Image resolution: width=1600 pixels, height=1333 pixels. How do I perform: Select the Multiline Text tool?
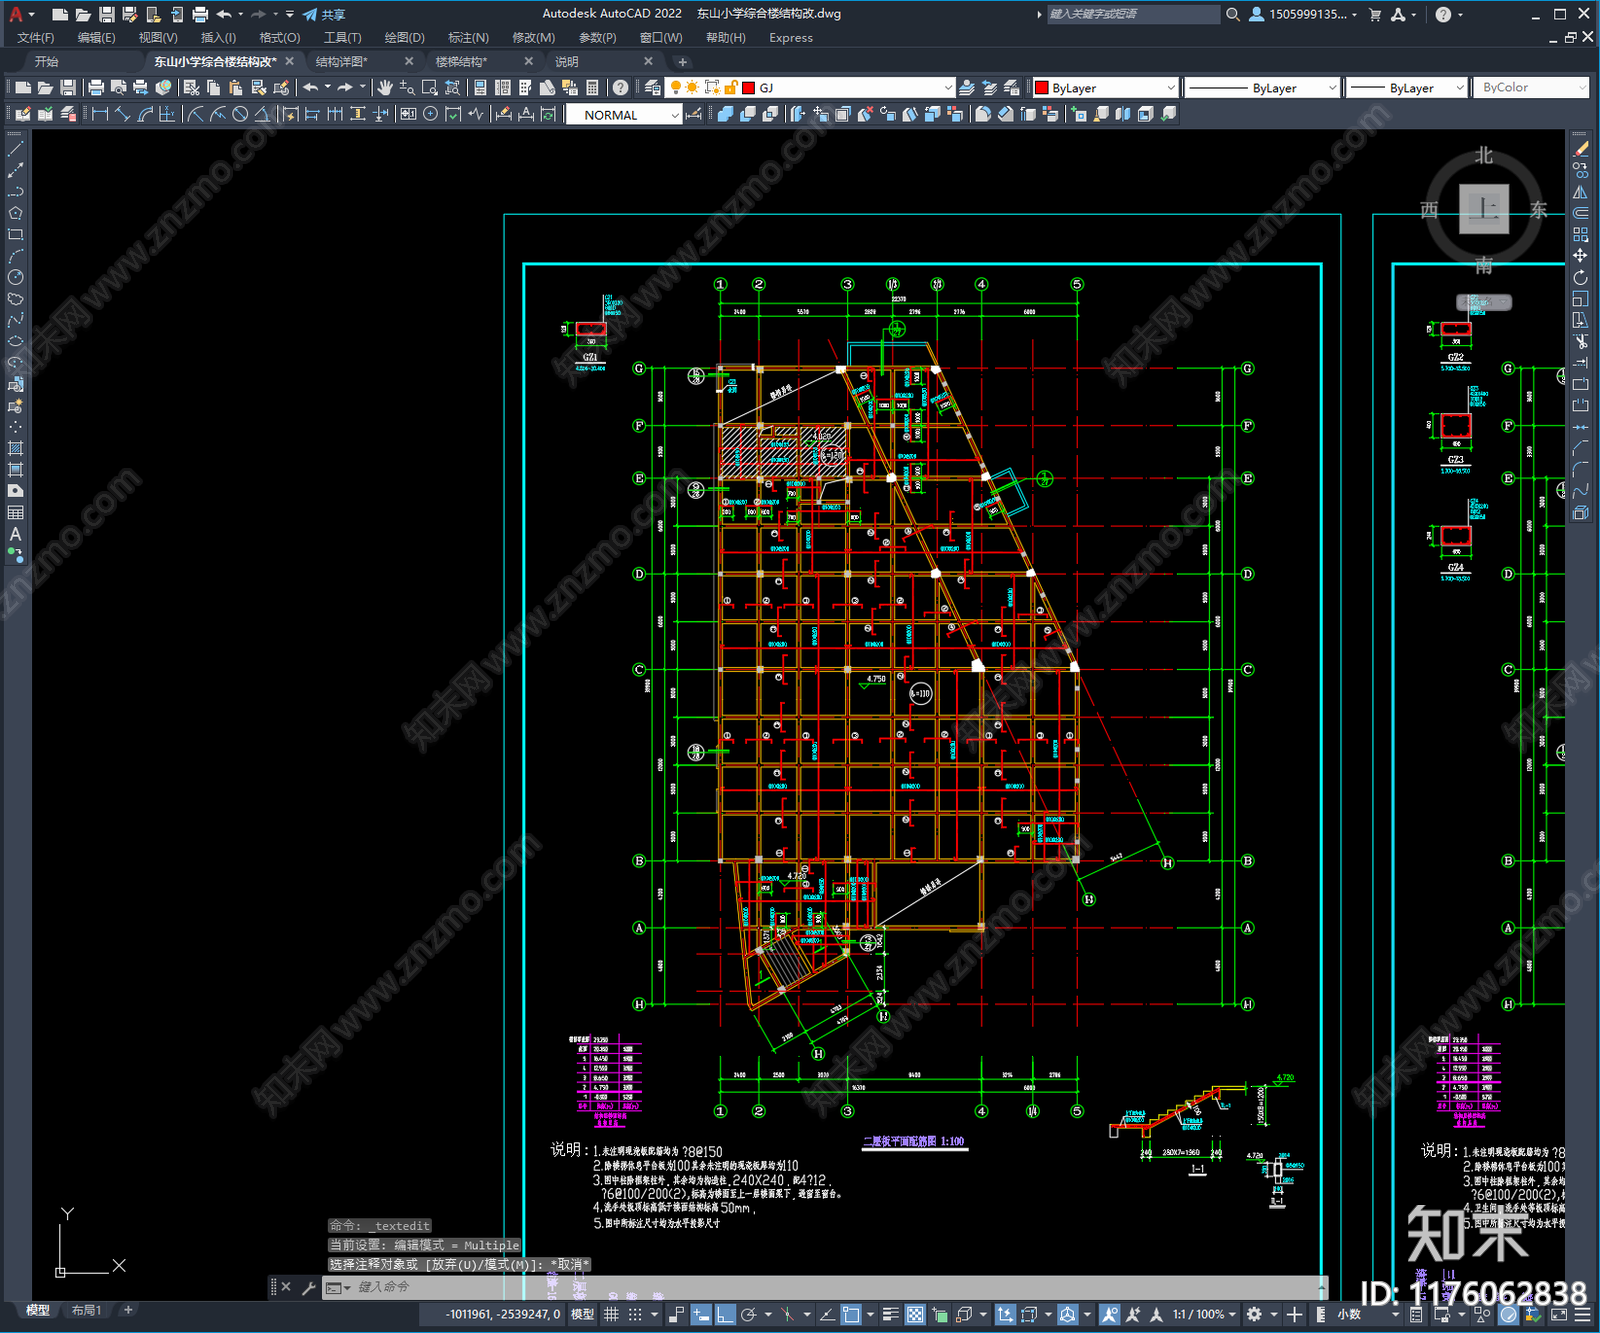[x=15, y=534]
